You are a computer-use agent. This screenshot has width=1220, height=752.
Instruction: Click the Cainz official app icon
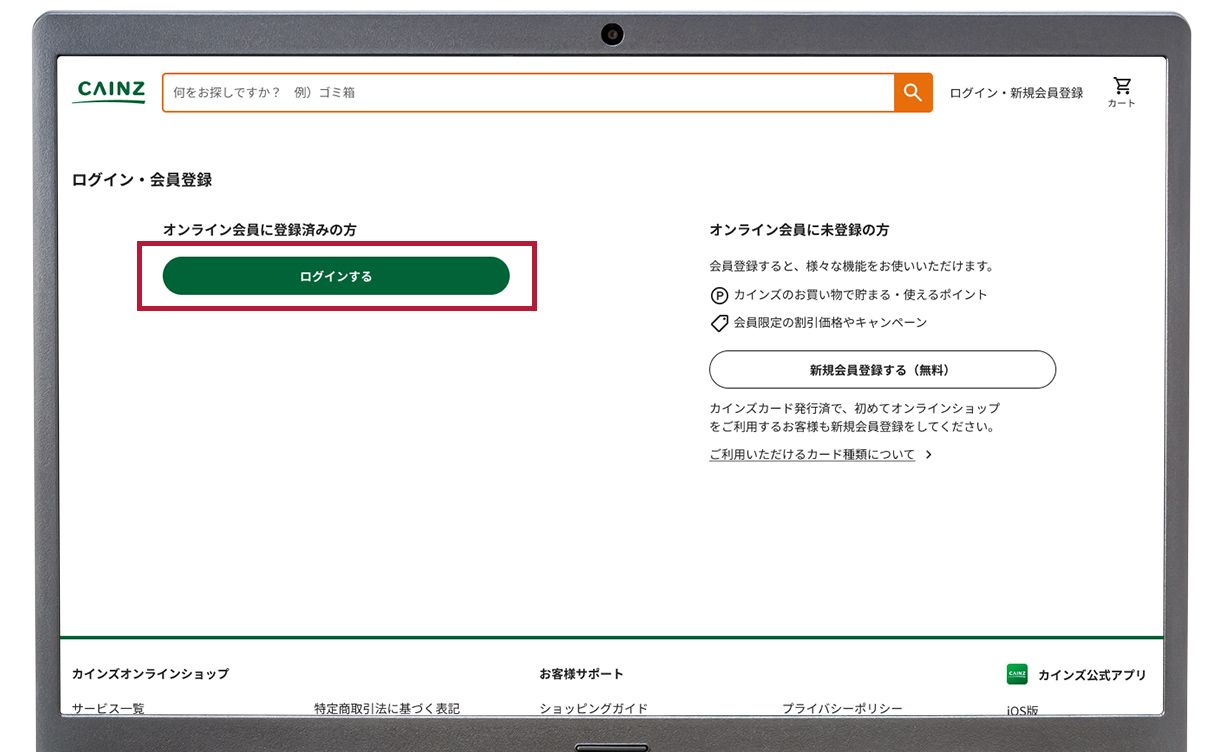[1017, 674]
